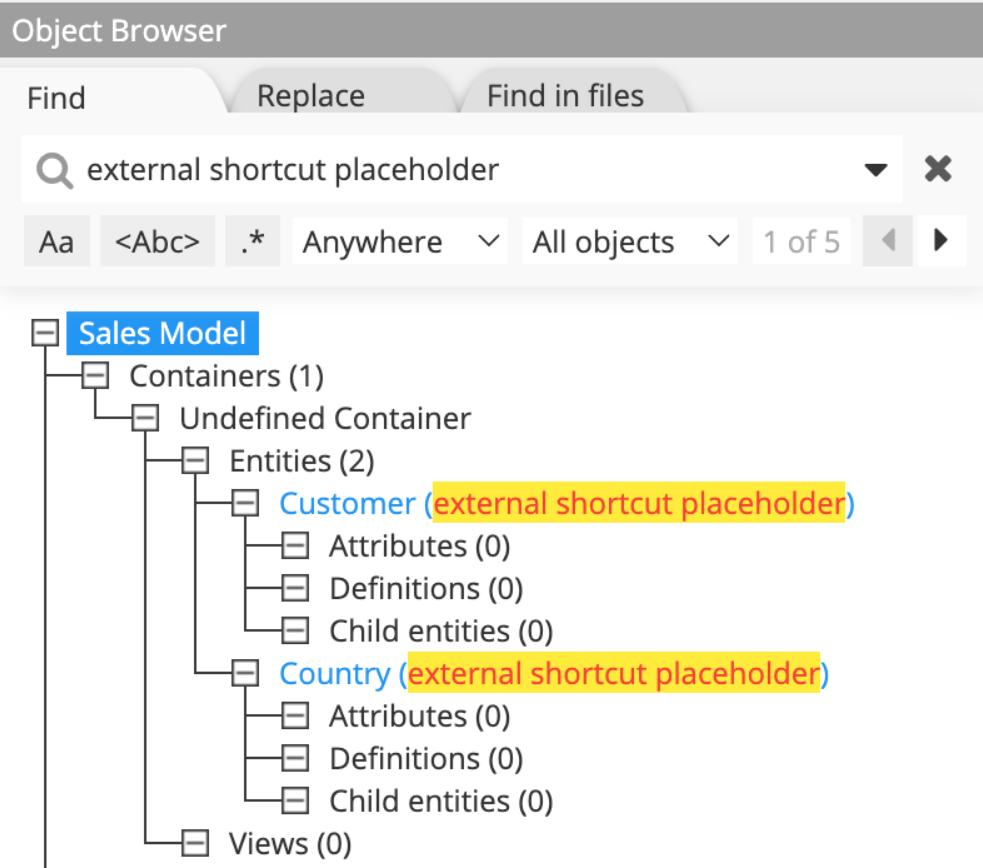Open the All objects filter dropdown
This screenshot has width=983, height=868.
coord(629,240)
